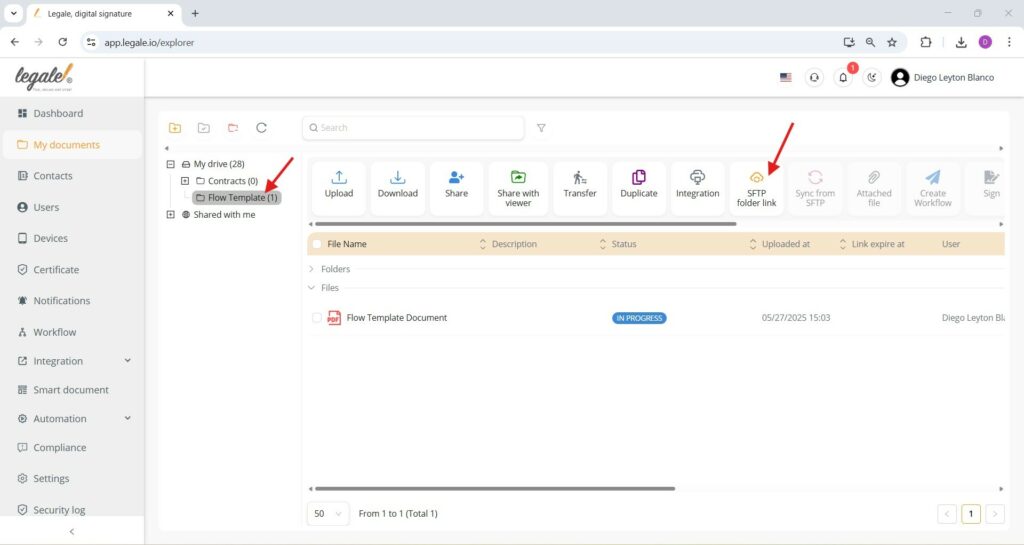
Task: Click the SFTP folder link icon
Action: point(756,178)
